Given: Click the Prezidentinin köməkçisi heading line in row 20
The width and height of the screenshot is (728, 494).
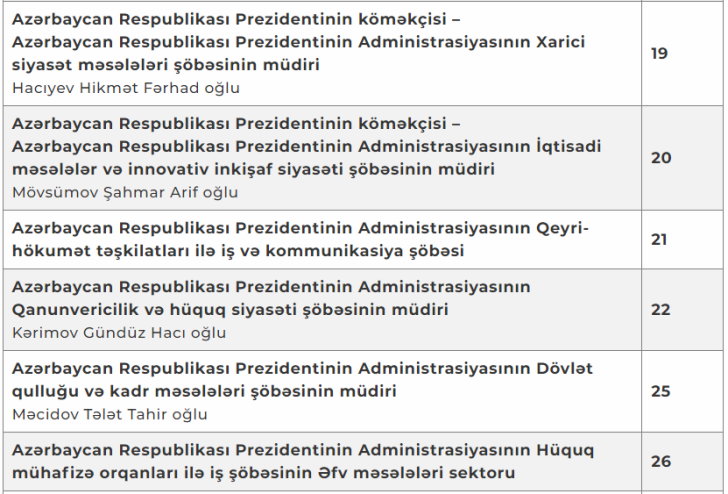Looking at the screenshot, I should (235, 123).
